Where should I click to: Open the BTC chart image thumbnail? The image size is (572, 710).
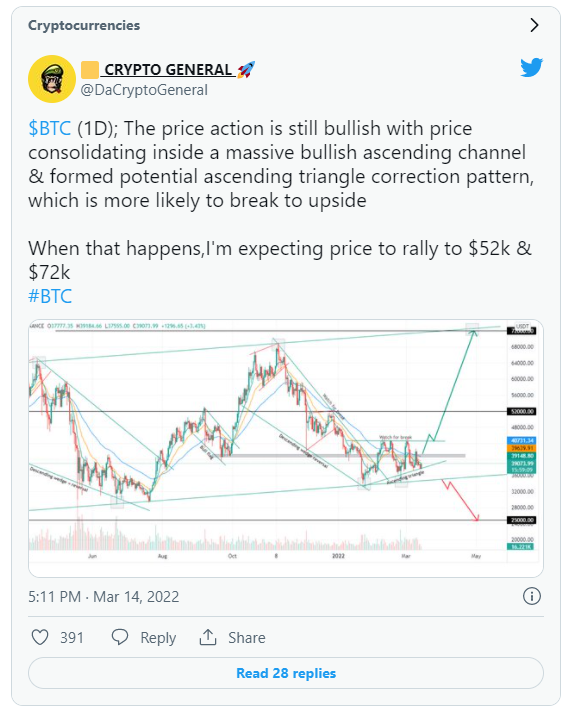point(286,448)
